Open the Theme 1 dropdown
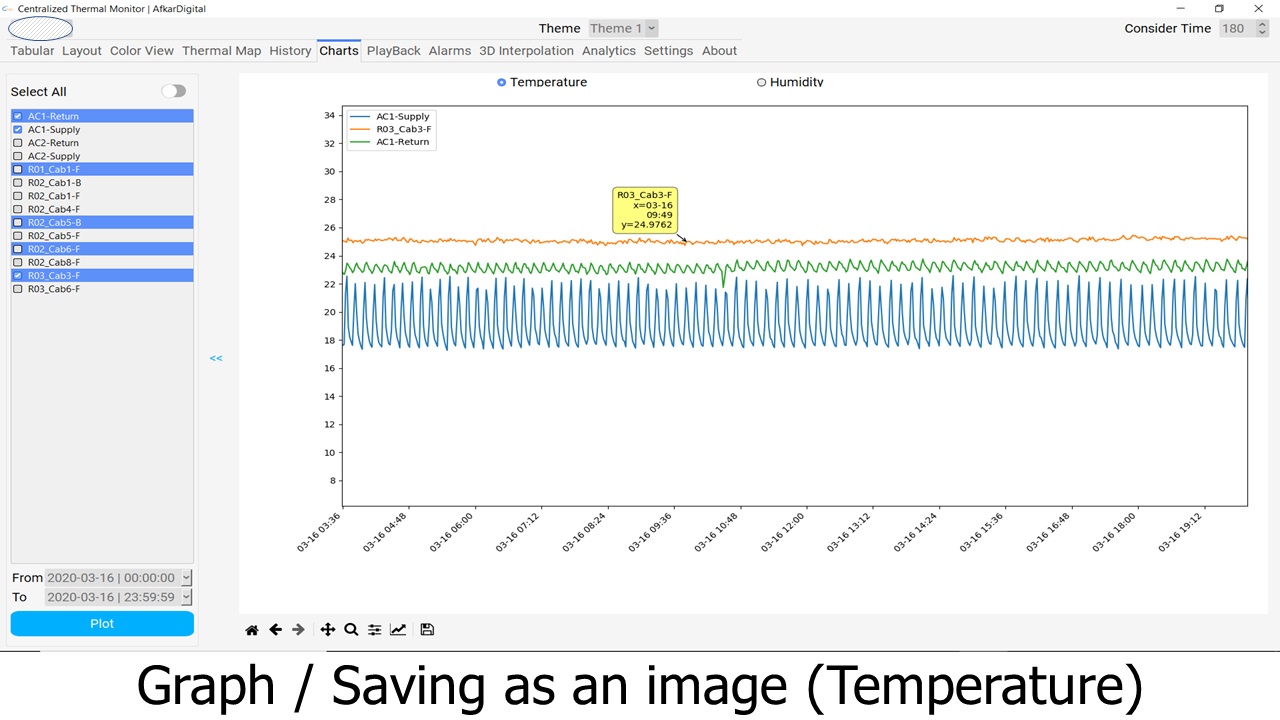 (x=622, y=28)
